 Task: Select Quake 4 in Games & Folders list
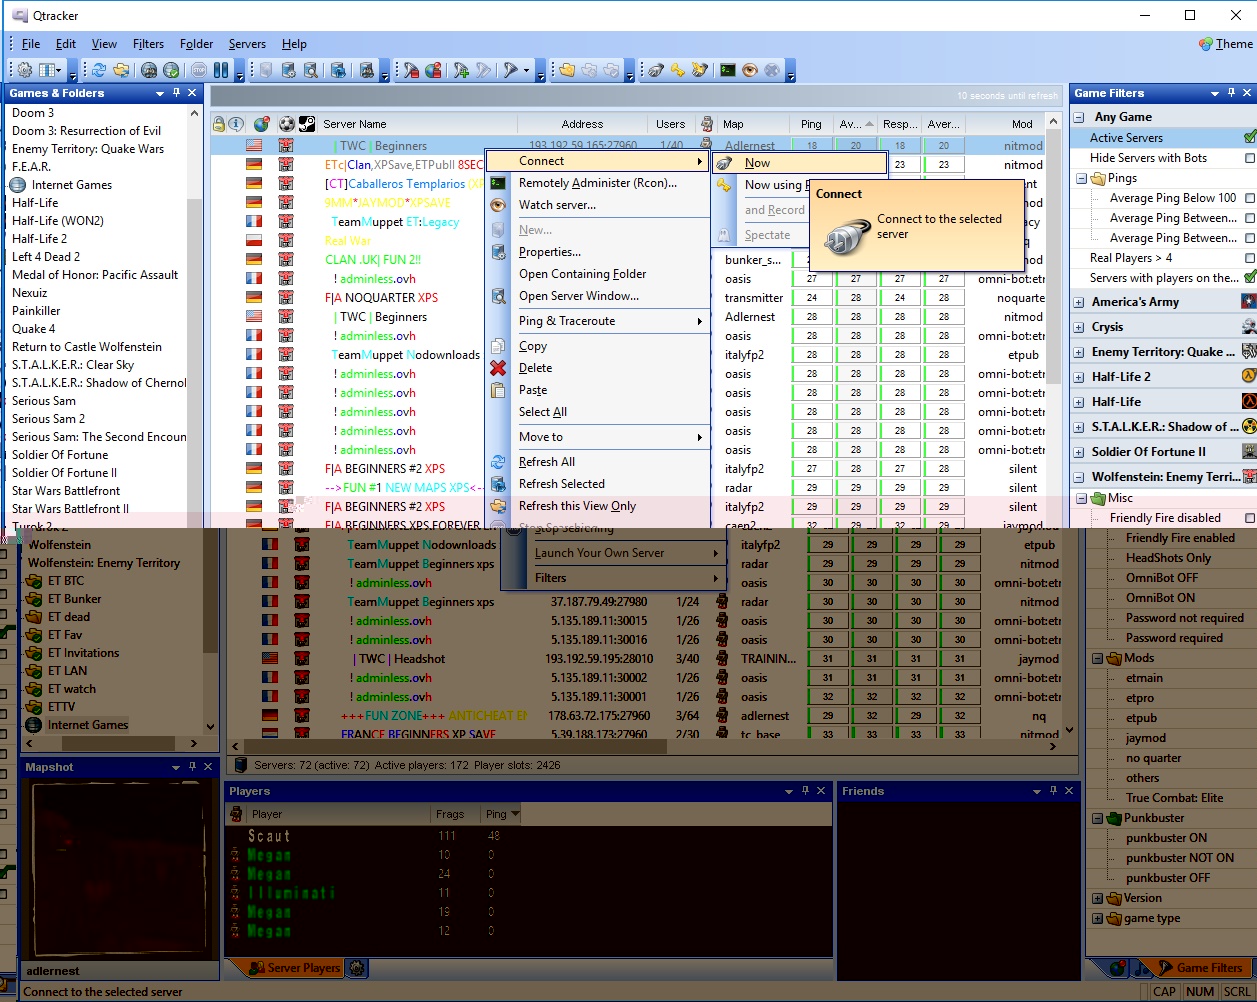click(x=34, y=329)
